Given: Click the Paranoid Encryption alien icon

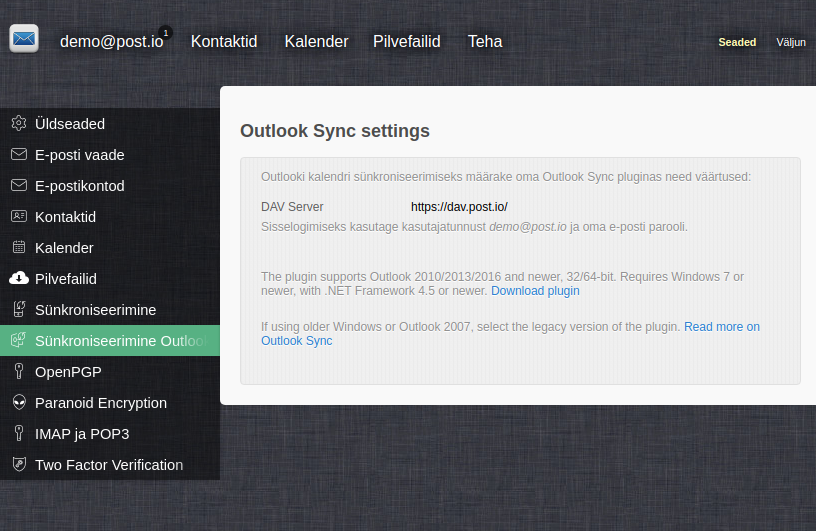Looking at the screenshot, I should 19,402.
